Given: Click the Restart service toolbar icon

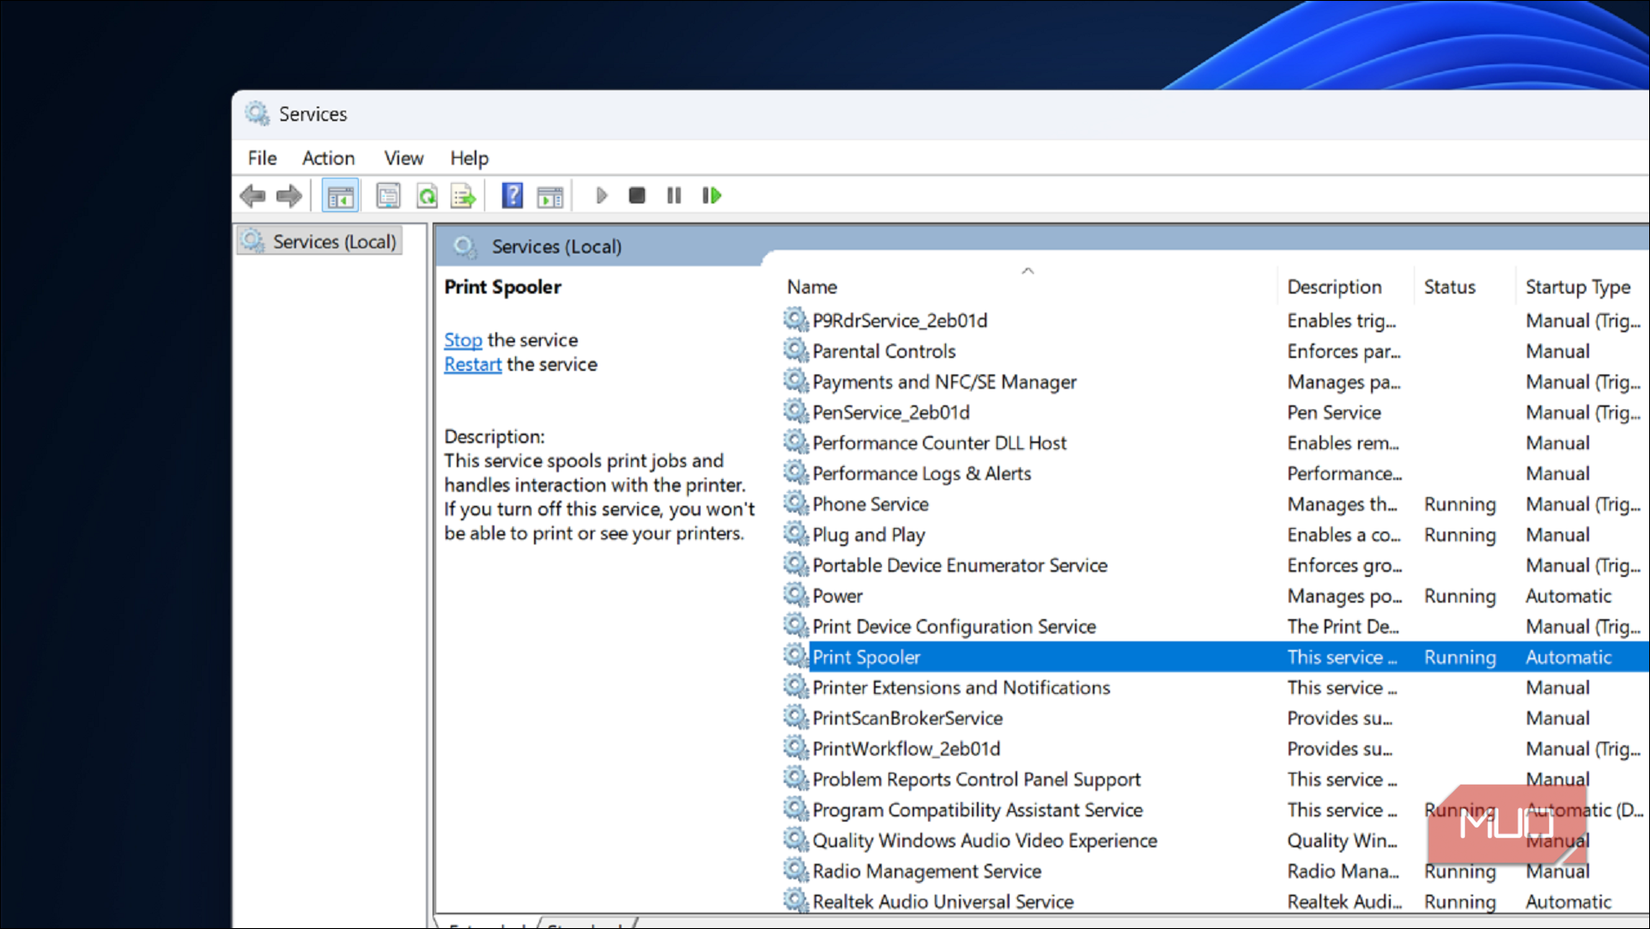Looking at the screenshot, I should [x=712, y=195].
